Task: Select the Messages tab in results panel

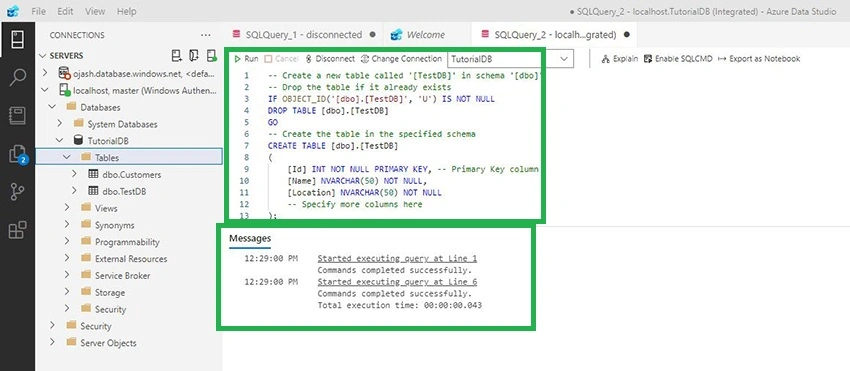Action: click(250, 238)
